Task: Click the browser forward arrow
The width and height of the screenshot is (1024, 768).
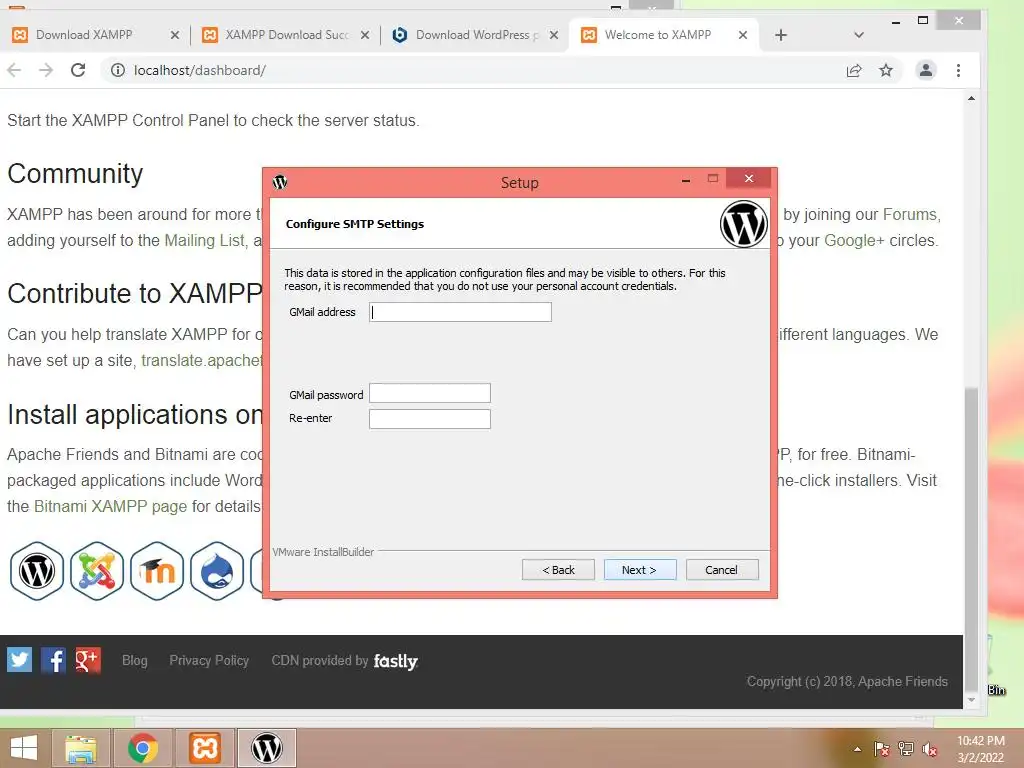Action: (x=46, y=70)
